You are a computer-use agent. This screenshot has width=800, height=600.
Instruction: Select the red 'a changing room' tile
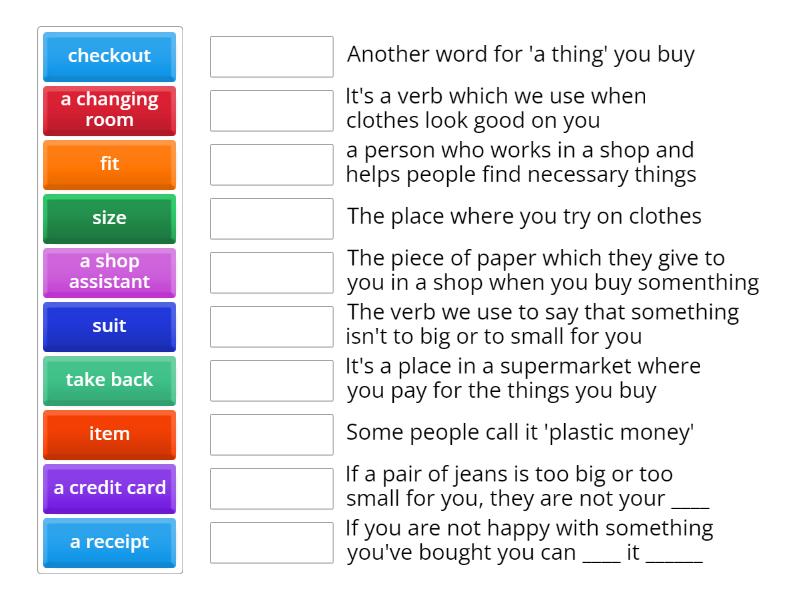point(109,110)
